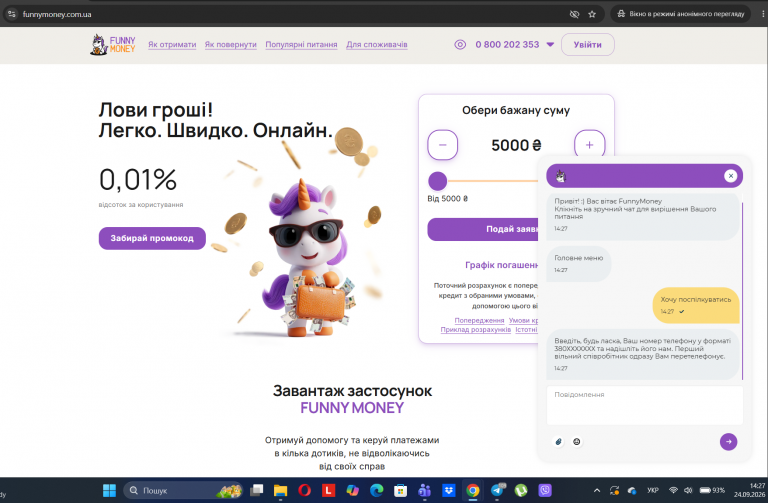Click the volume speaker tray icon
The height and width of the screenshot is (503, 768).
[688, 490]
